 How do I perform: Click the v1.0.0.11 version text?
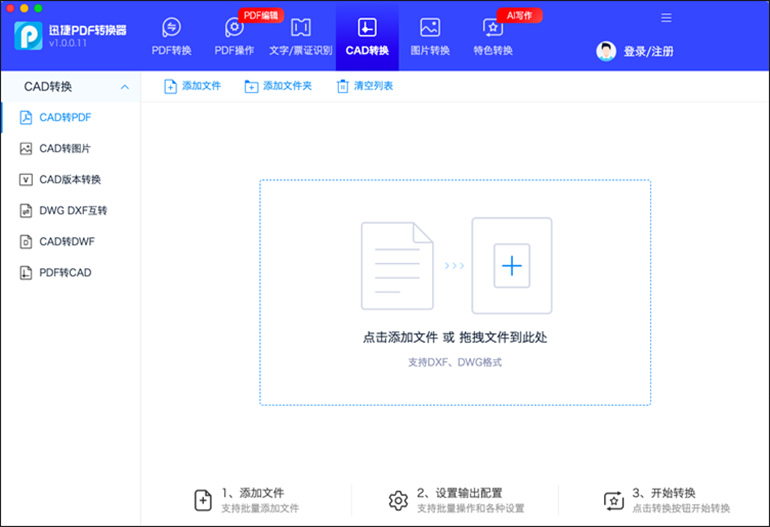pyautogui.click(x=68, y=43)
